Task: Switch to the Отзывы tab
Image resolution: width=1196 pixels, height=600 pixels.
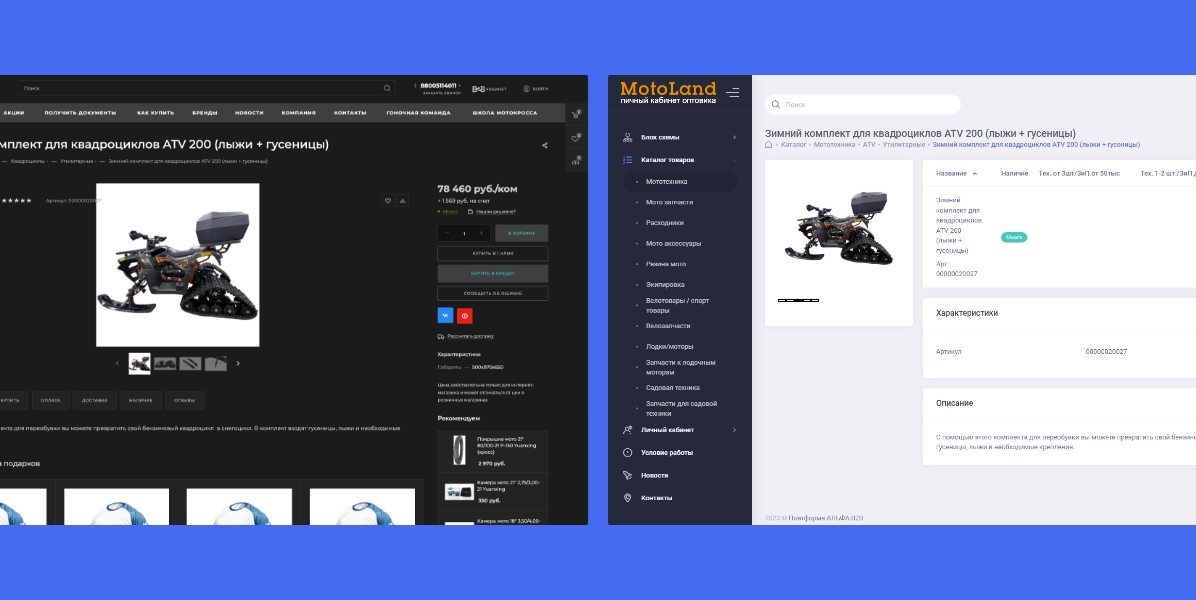Action: [185, 400]
